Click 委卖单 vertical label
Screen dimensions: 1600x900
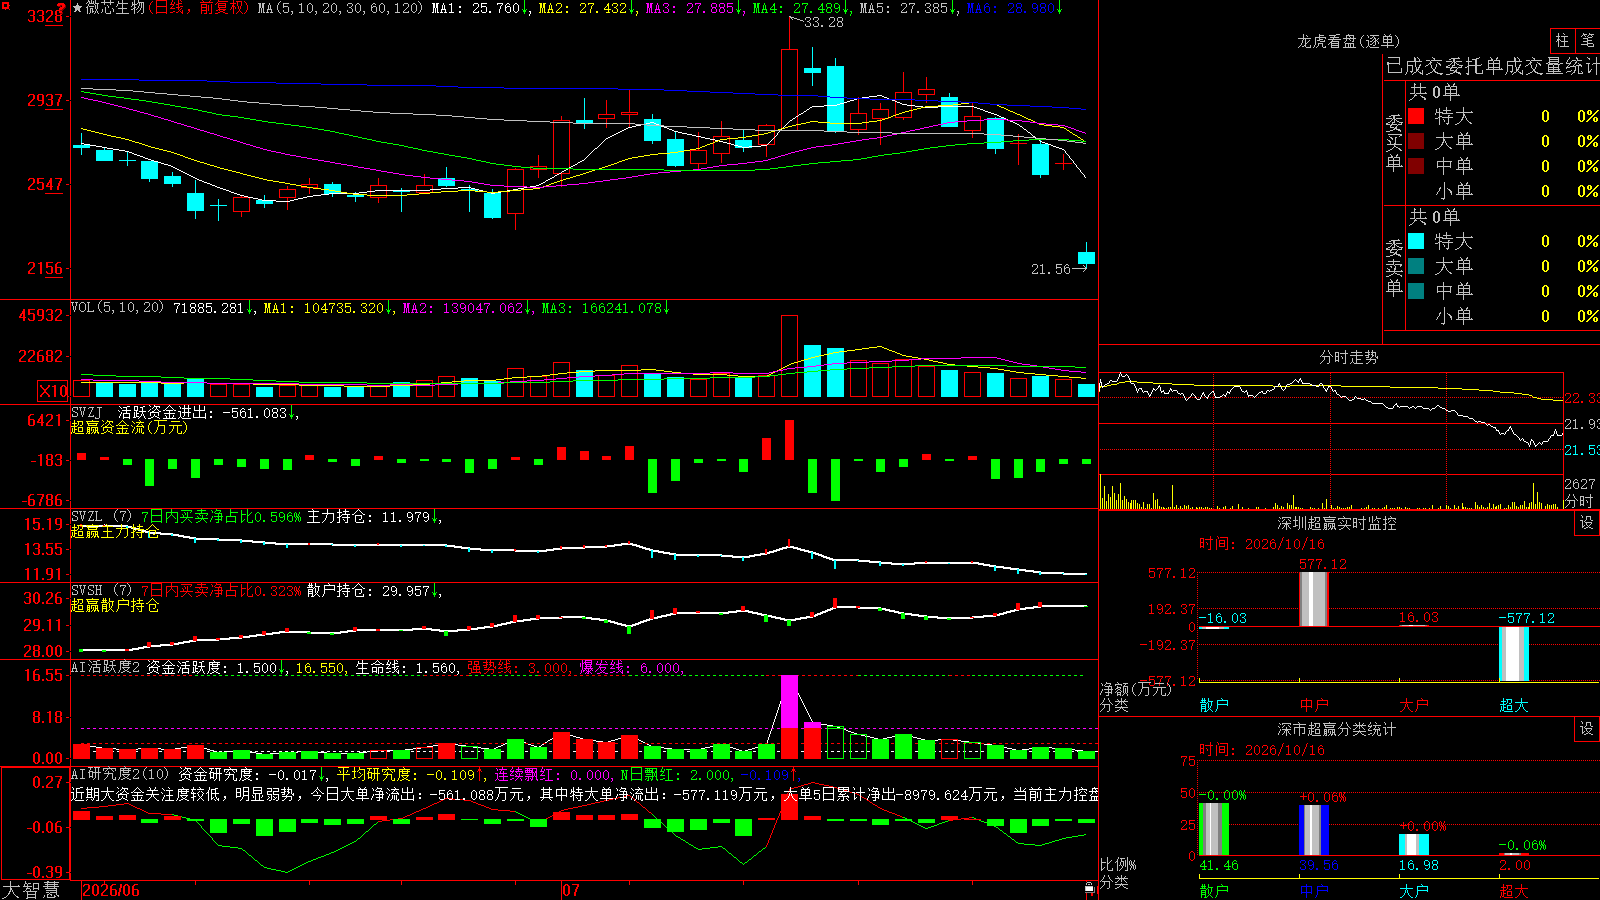1394,267
